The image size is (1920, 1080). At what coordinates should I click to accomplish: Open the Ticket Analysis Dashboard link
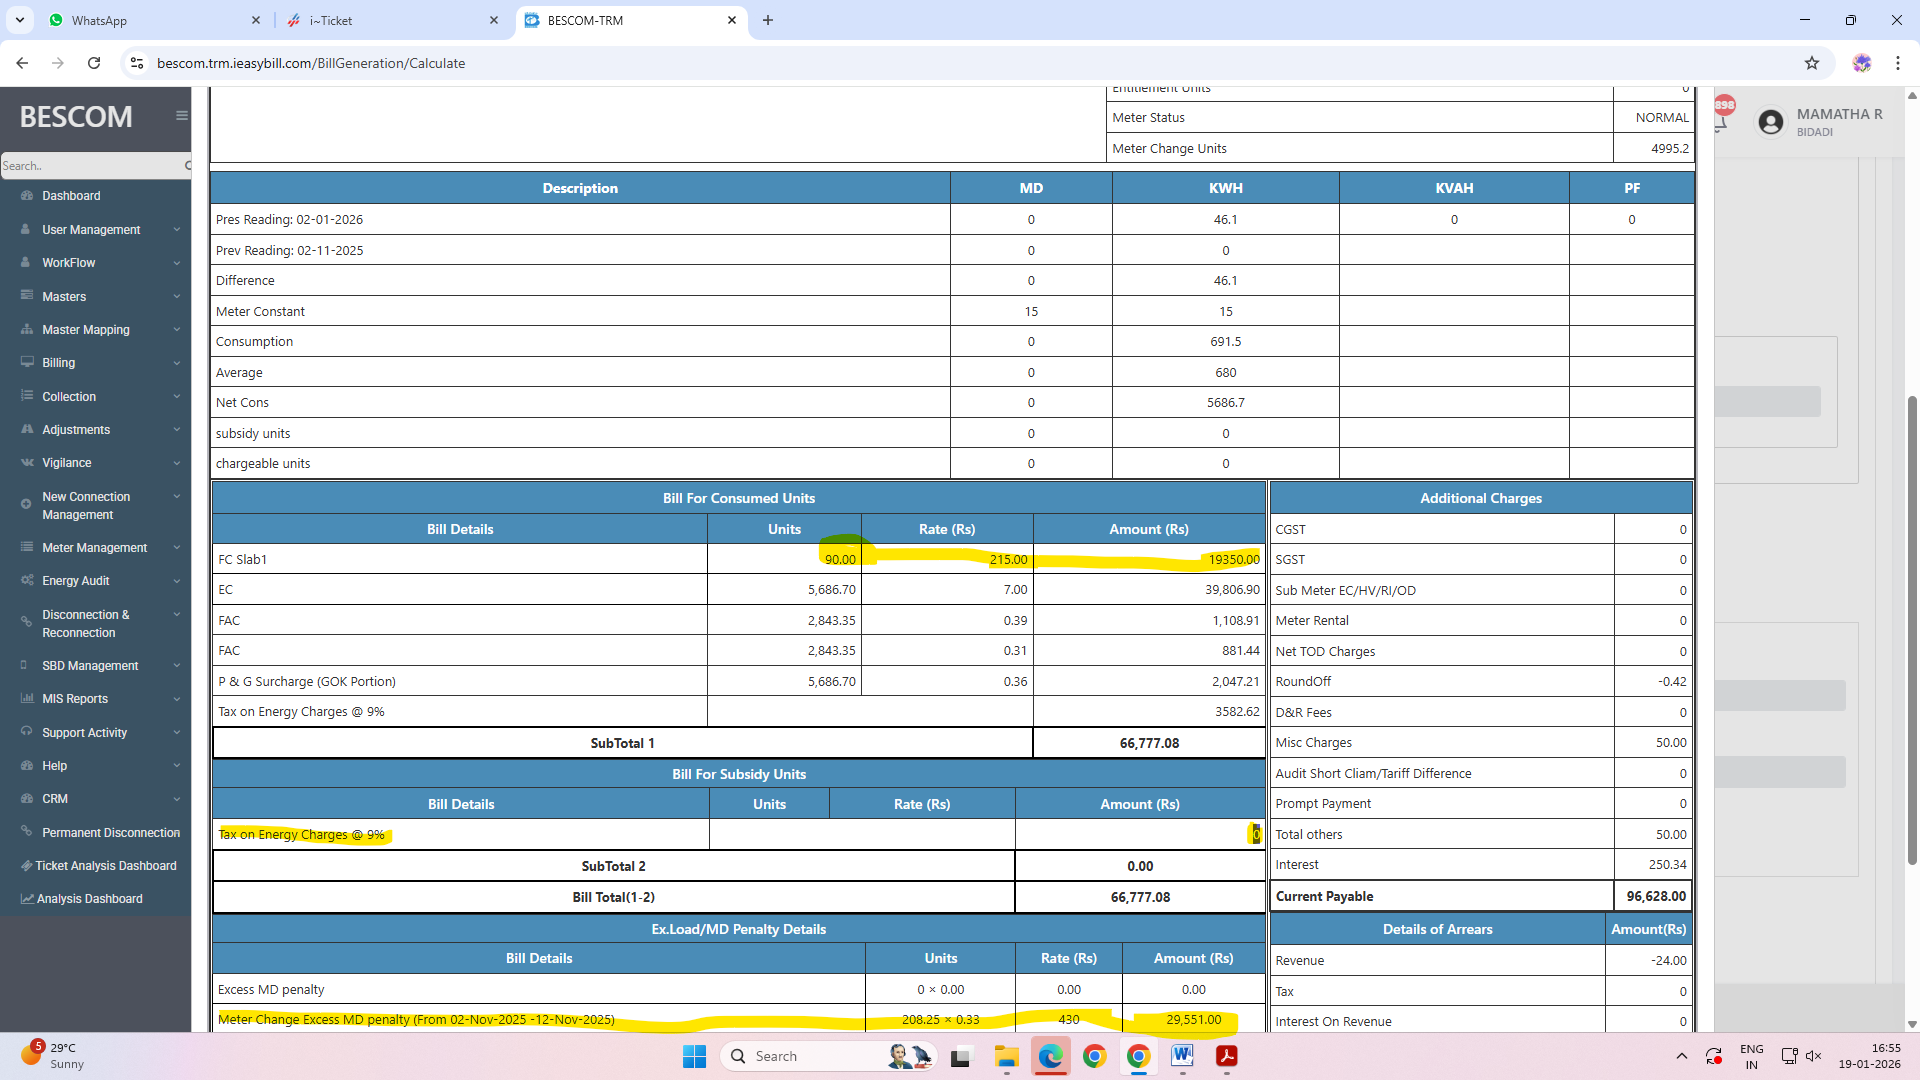coord(105,866)
